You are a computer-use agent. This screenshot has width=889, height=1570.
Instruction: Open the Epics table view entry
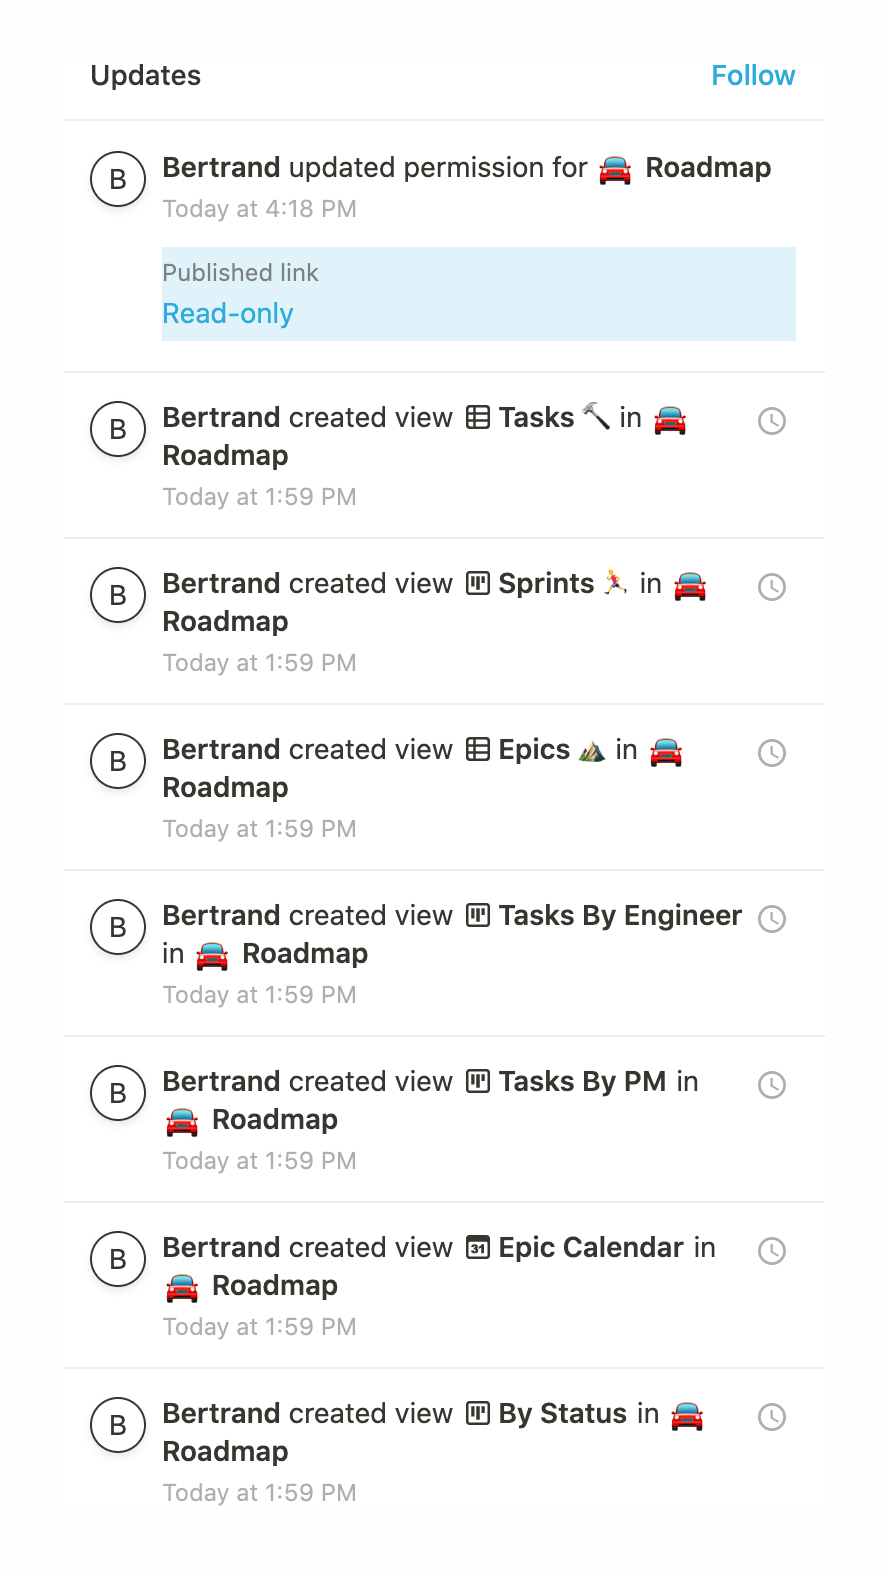[534, 750]
